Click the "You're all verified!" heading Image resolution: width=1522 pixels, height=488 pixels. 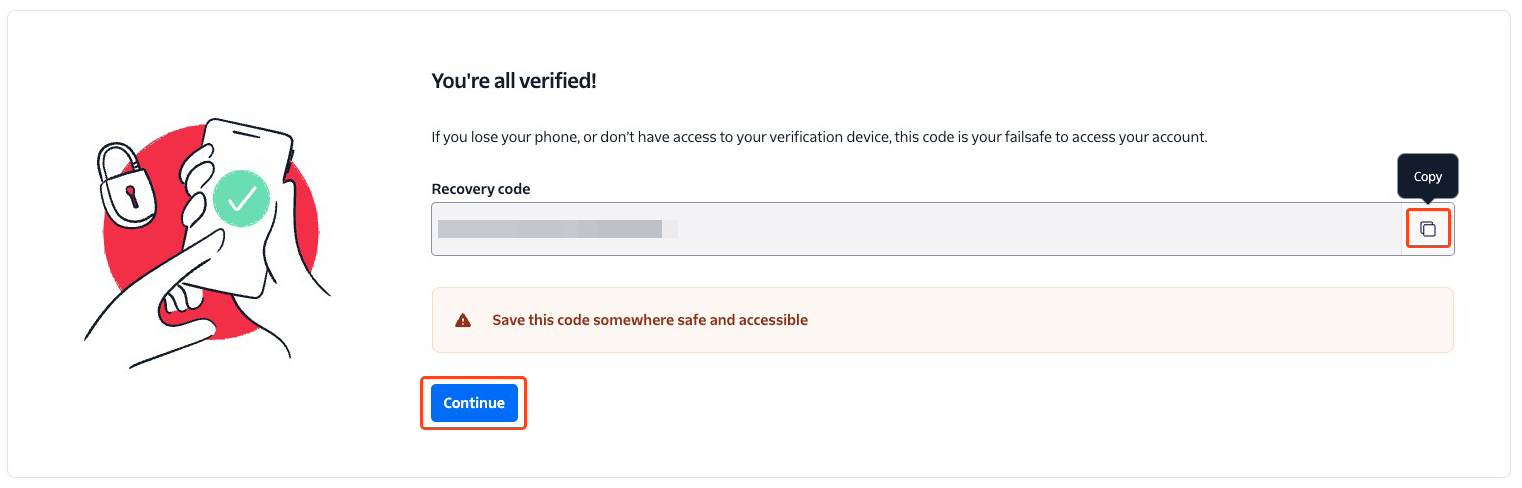[514, 81]
